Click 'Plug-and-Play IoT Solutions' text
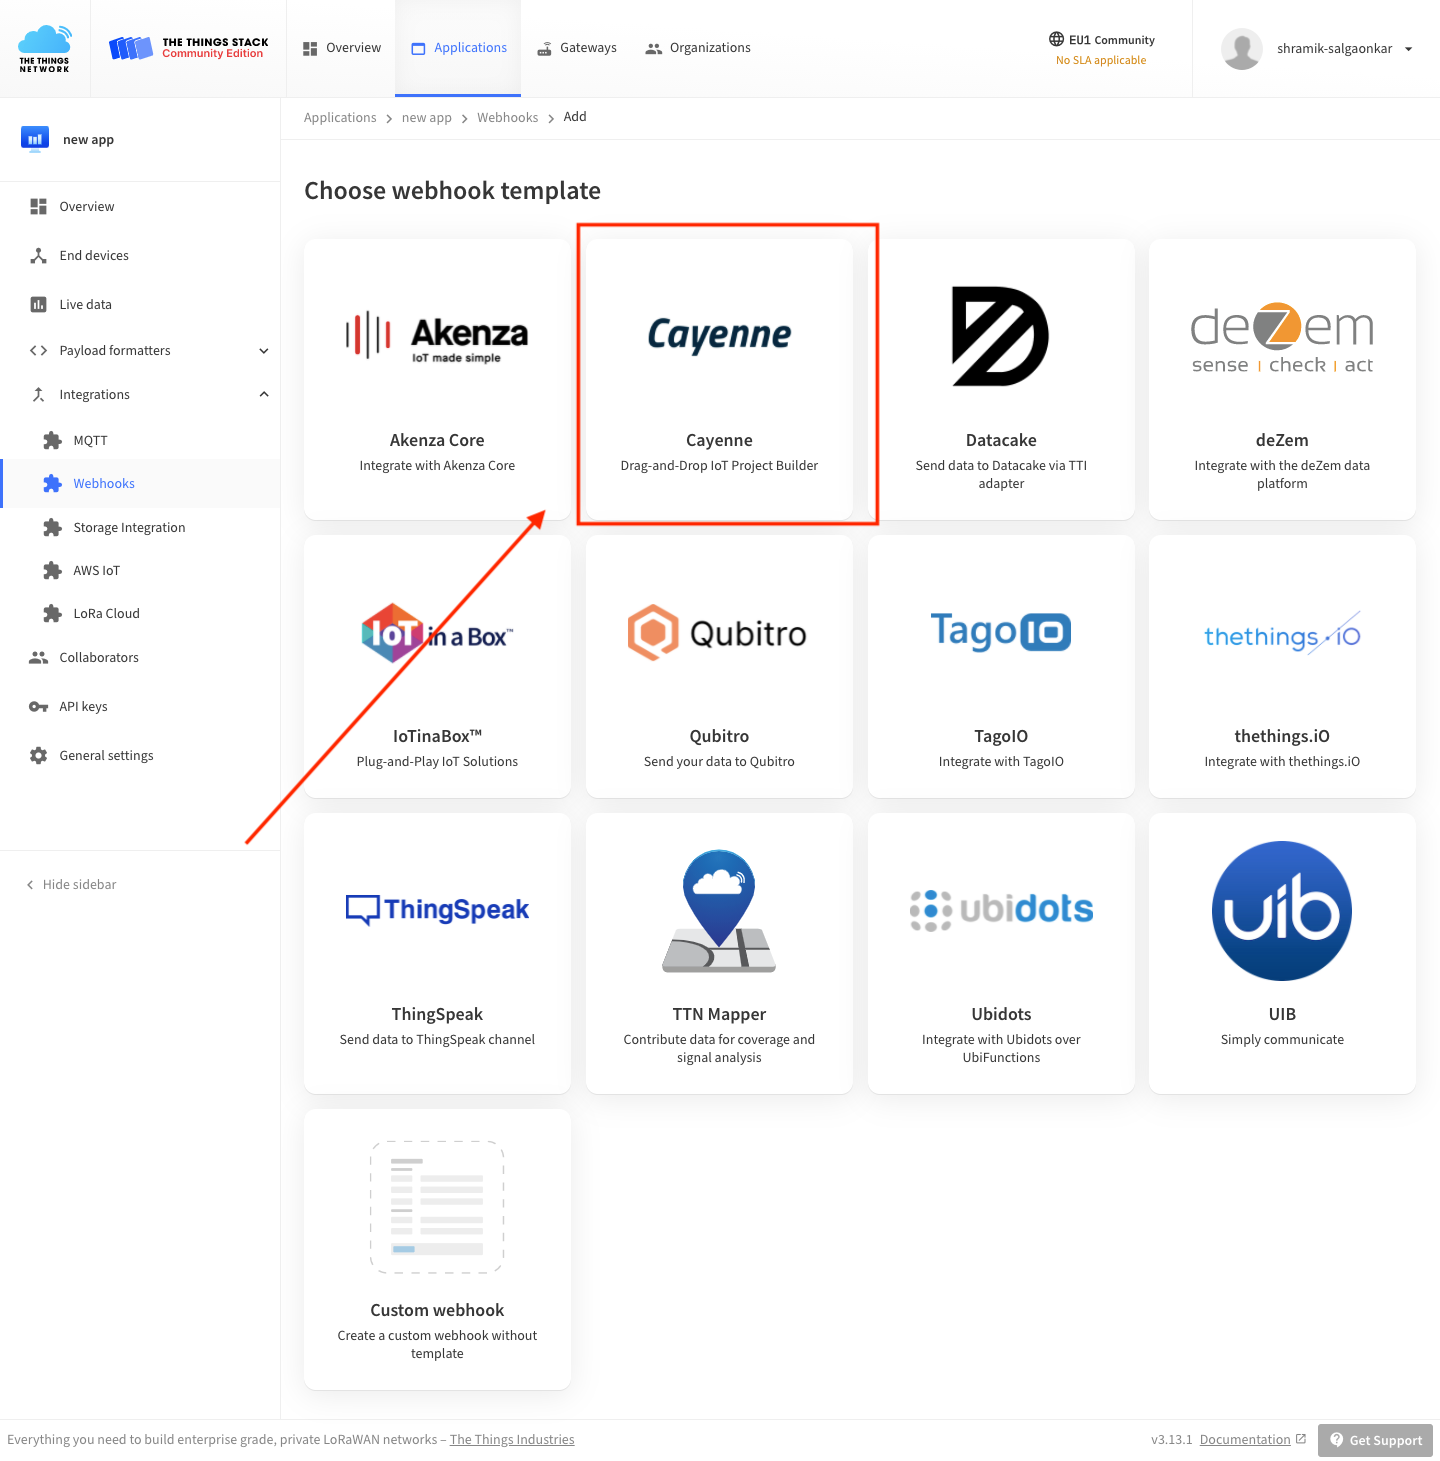Image resolution: width=1440 pixels, height=1461 pixels. click(x=437, y=762)
